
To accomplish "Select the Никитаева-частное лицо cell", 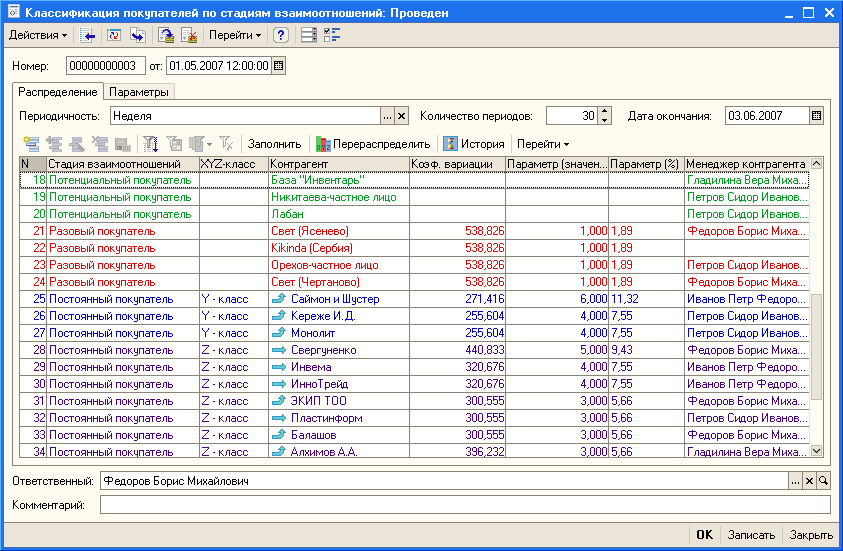I will [339, 197].
